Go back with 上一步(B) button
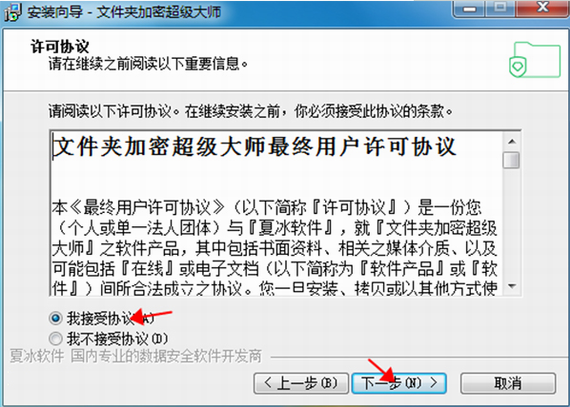Viewport: 570px width, 407px height. tap(301, 383)
